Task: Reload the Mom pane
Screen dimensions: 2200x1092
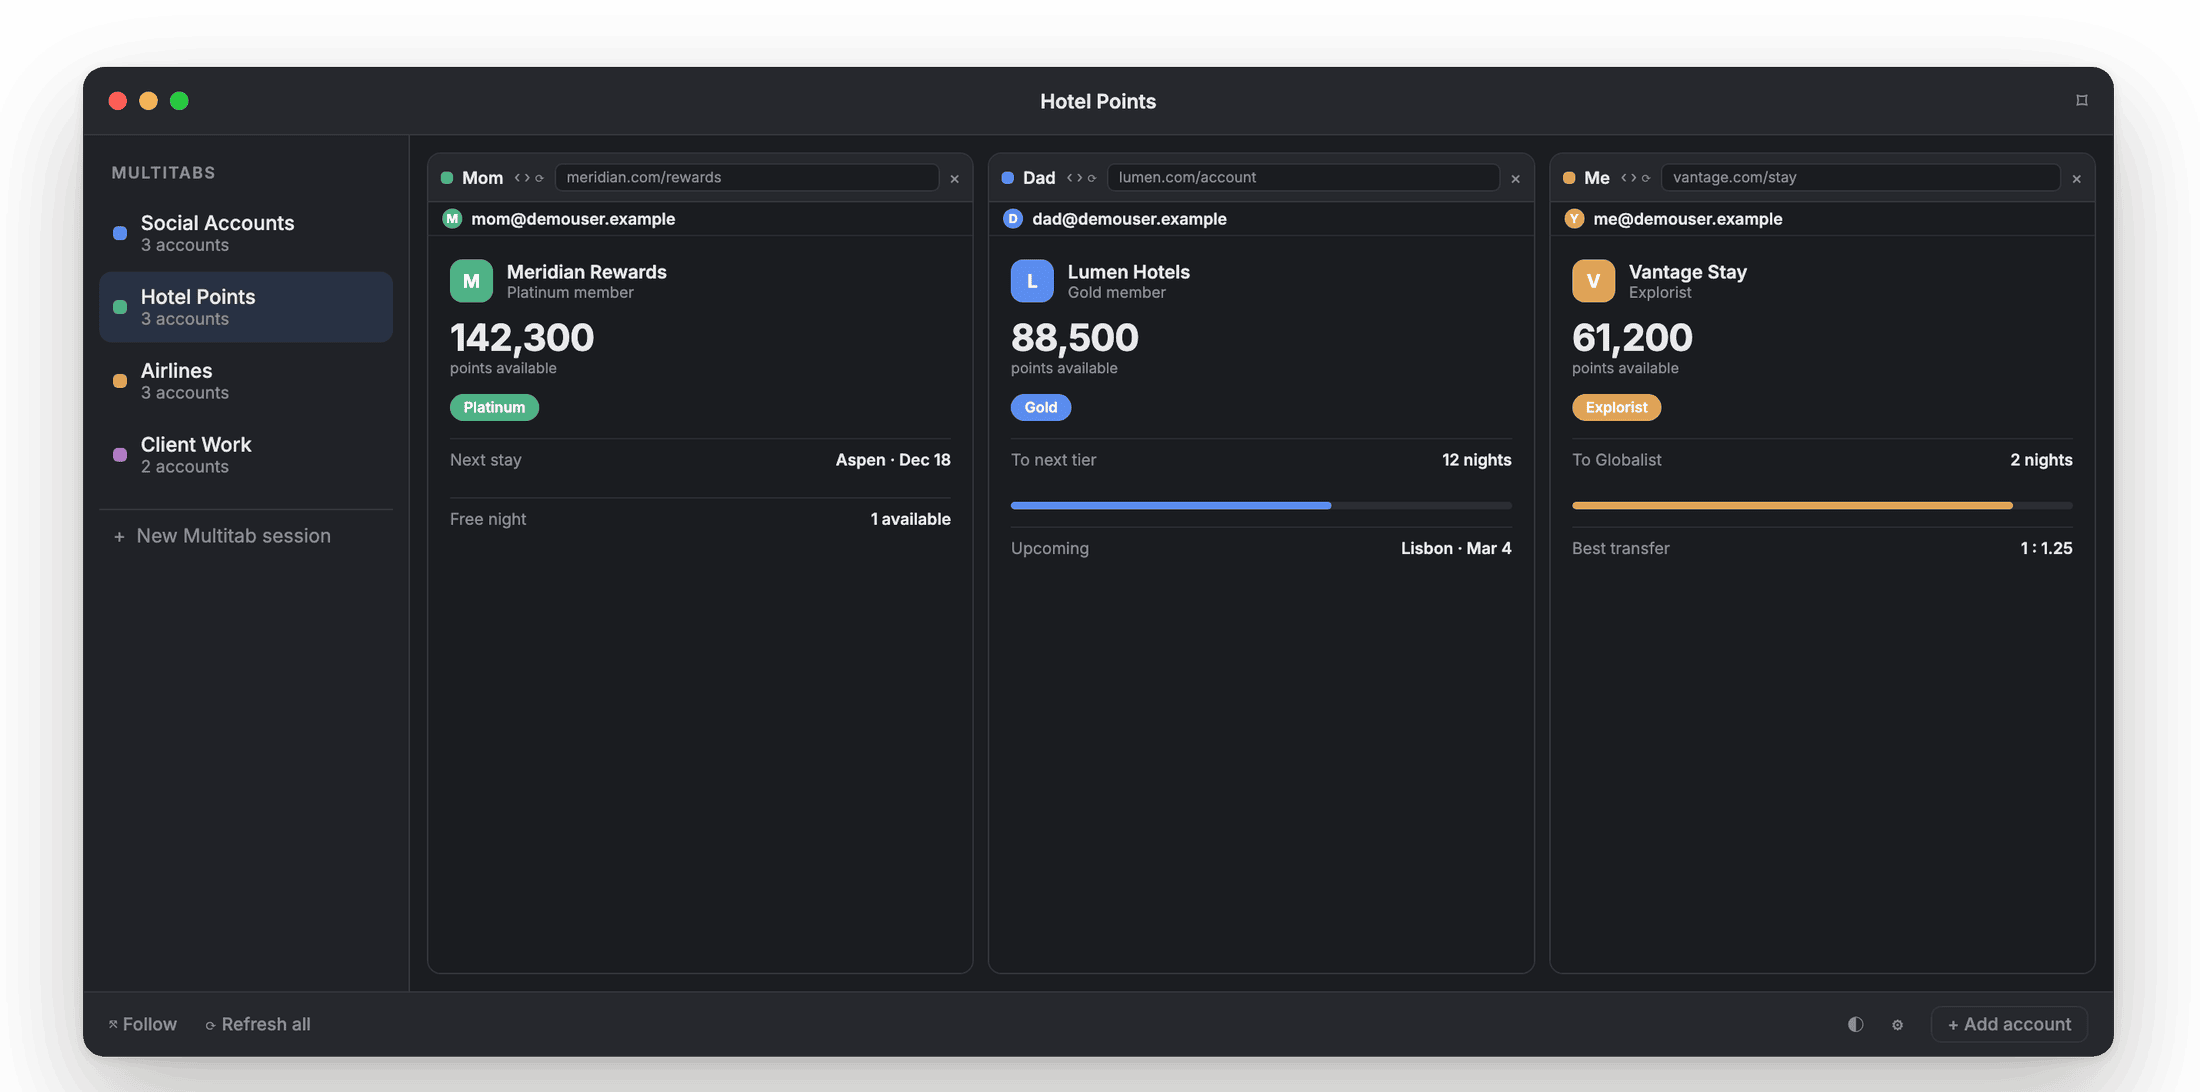Action: pos(539,178)
